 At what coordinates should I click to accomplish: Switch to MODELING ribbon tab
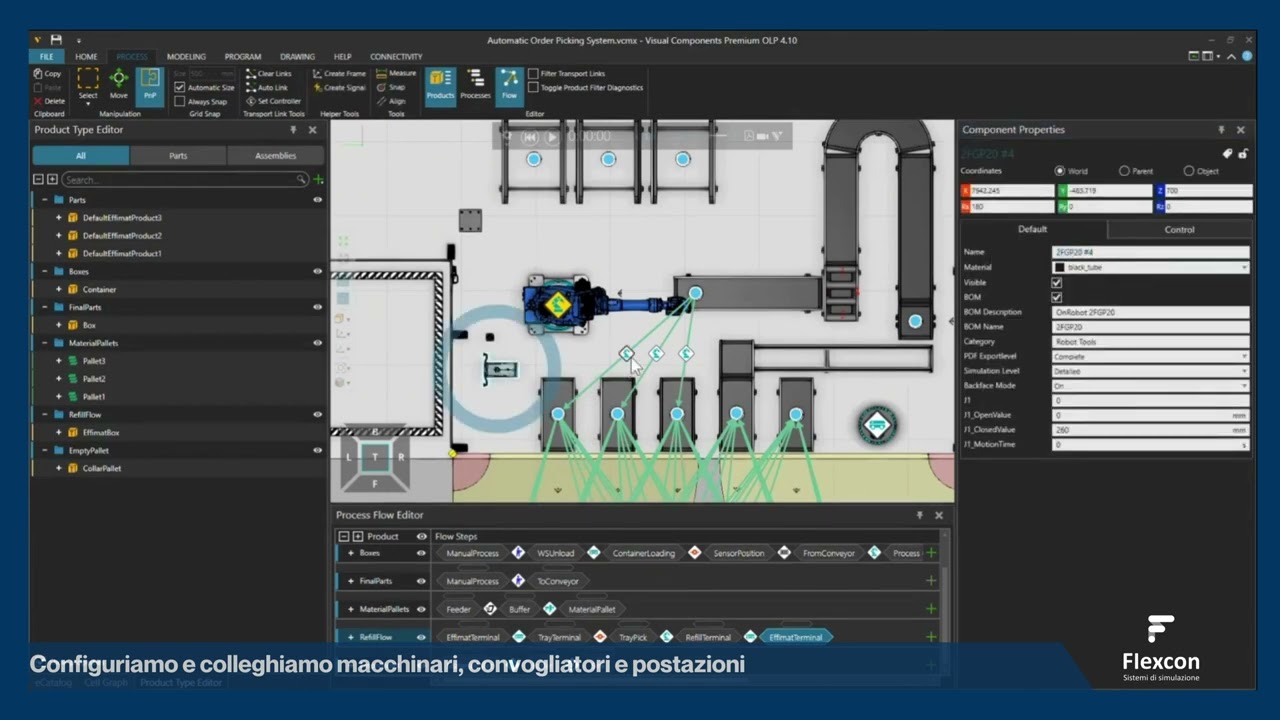tap(186, 57)
